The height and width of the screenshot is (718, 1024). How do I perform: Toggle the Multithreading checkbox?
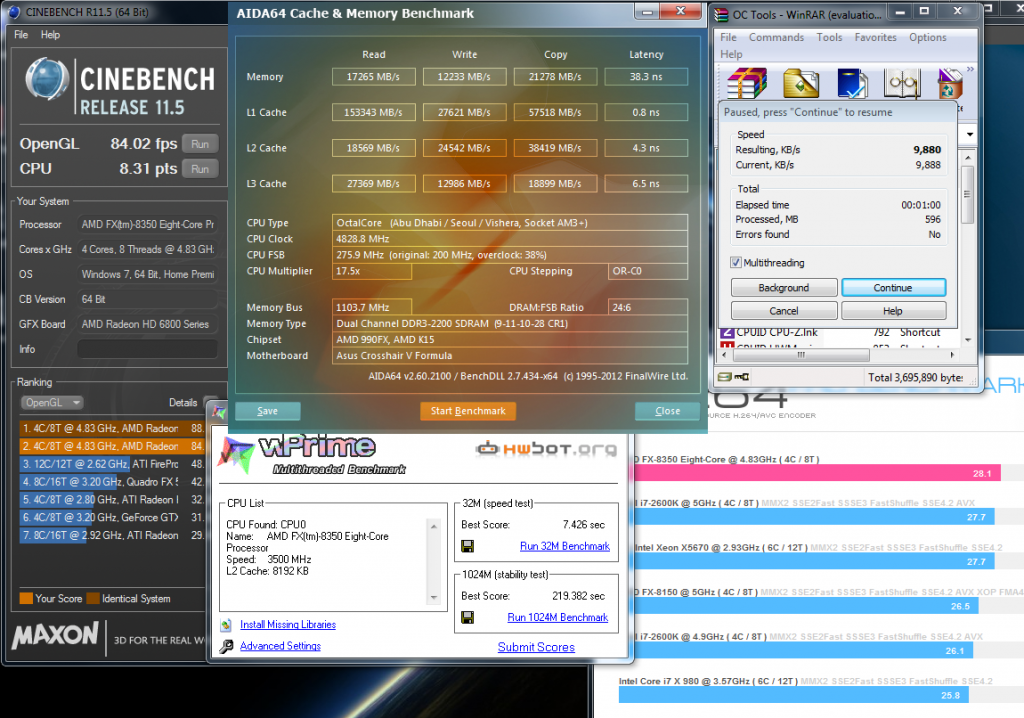click(x=737, y=263)
